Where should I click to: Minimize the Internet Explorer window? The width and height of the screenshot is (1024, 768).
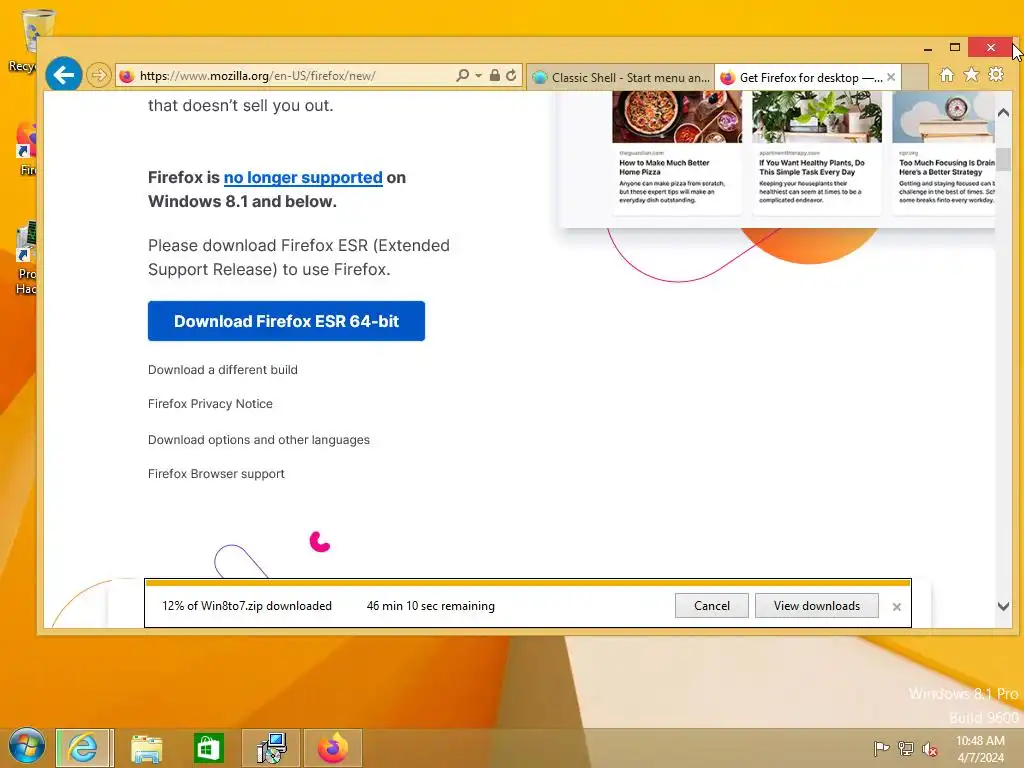tap(927, 48)
